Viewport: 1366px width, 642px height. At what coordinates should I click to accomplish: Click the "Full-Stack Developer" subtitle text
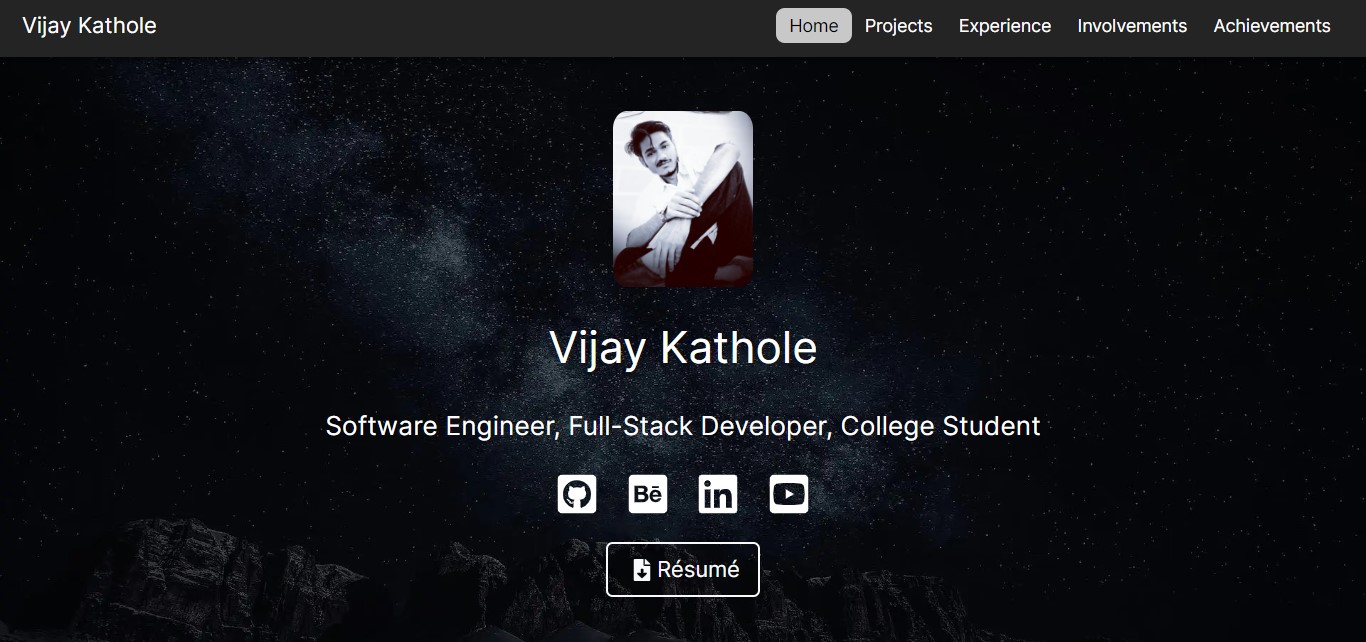pyautogui.click(x=698, y=426)
